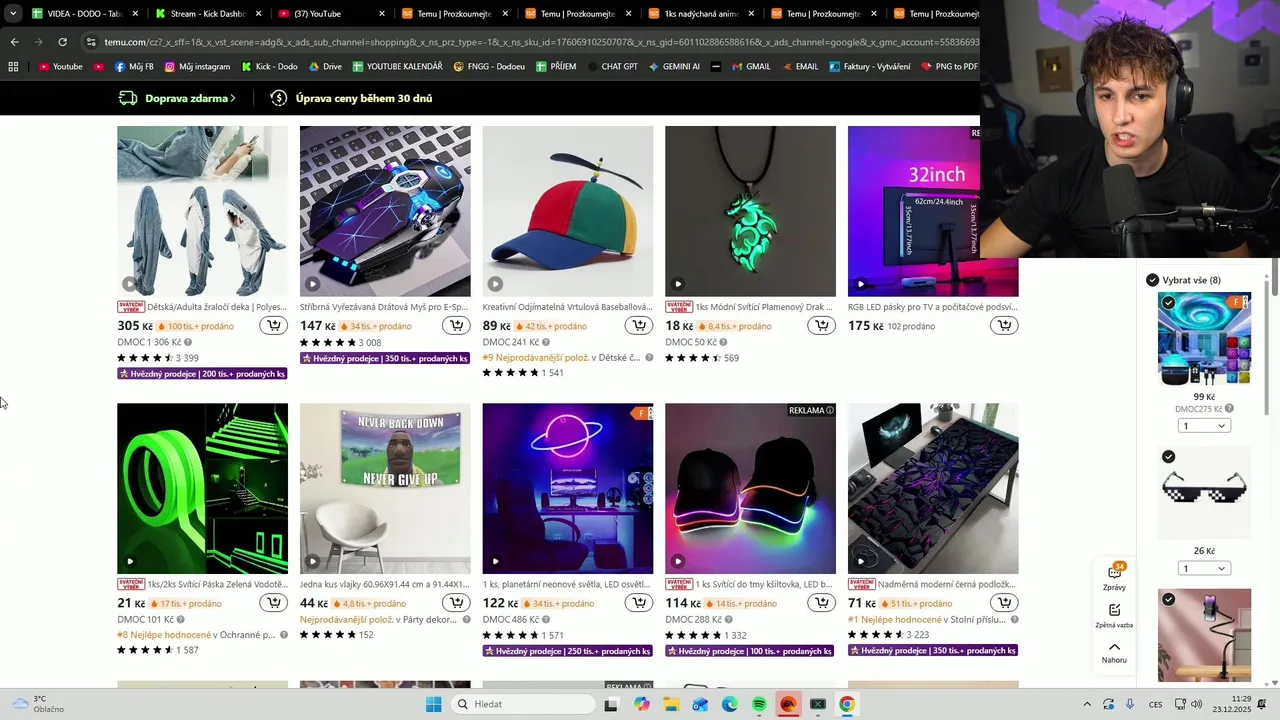Reload the page with browser refresh icon

point(62,42)
